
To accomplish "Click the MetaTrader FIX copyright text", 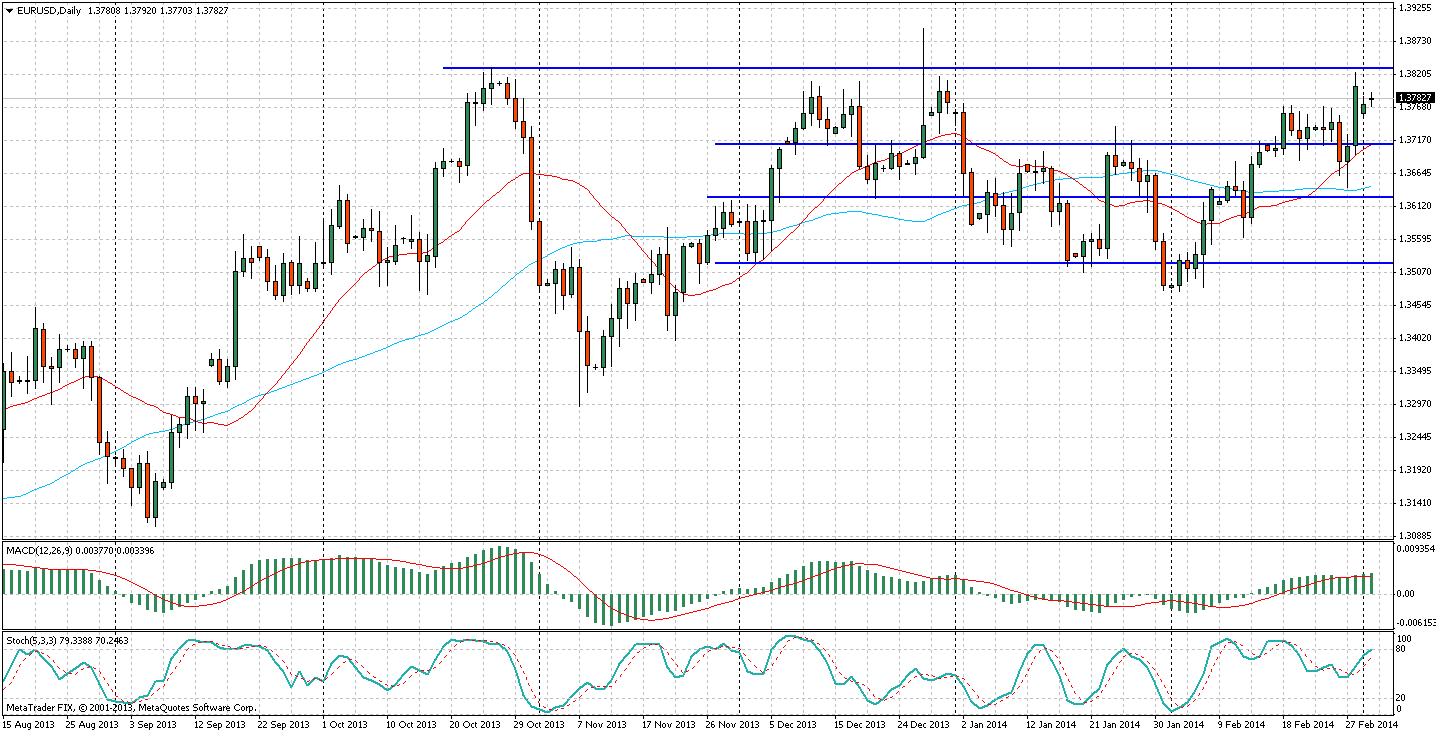I will [131, 707].
